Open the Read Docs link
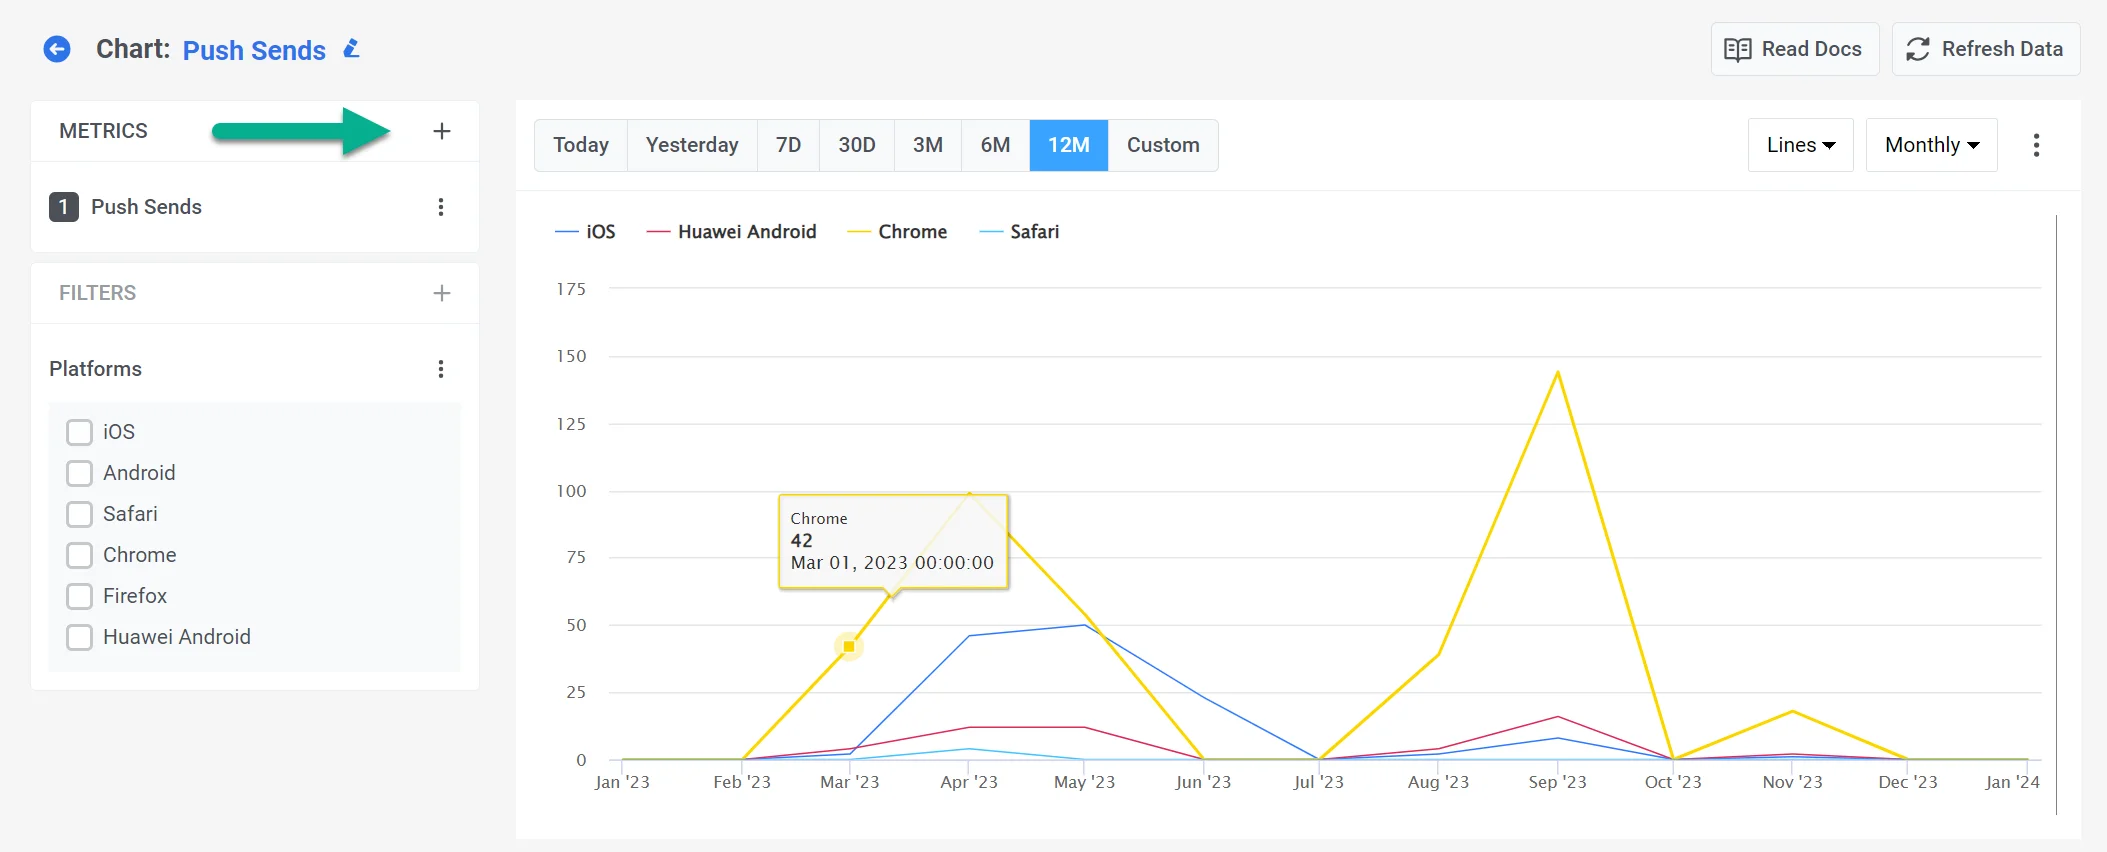 (x=1794, y=49)
